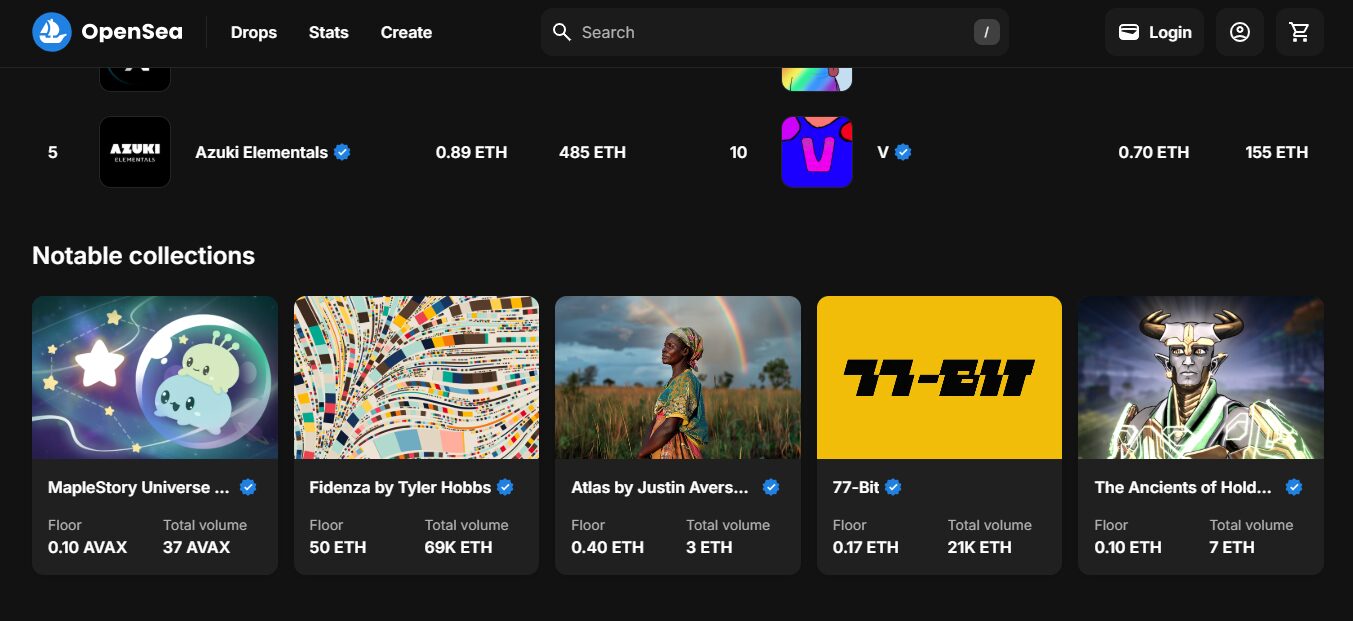Click rank number 10

(738, 152)
